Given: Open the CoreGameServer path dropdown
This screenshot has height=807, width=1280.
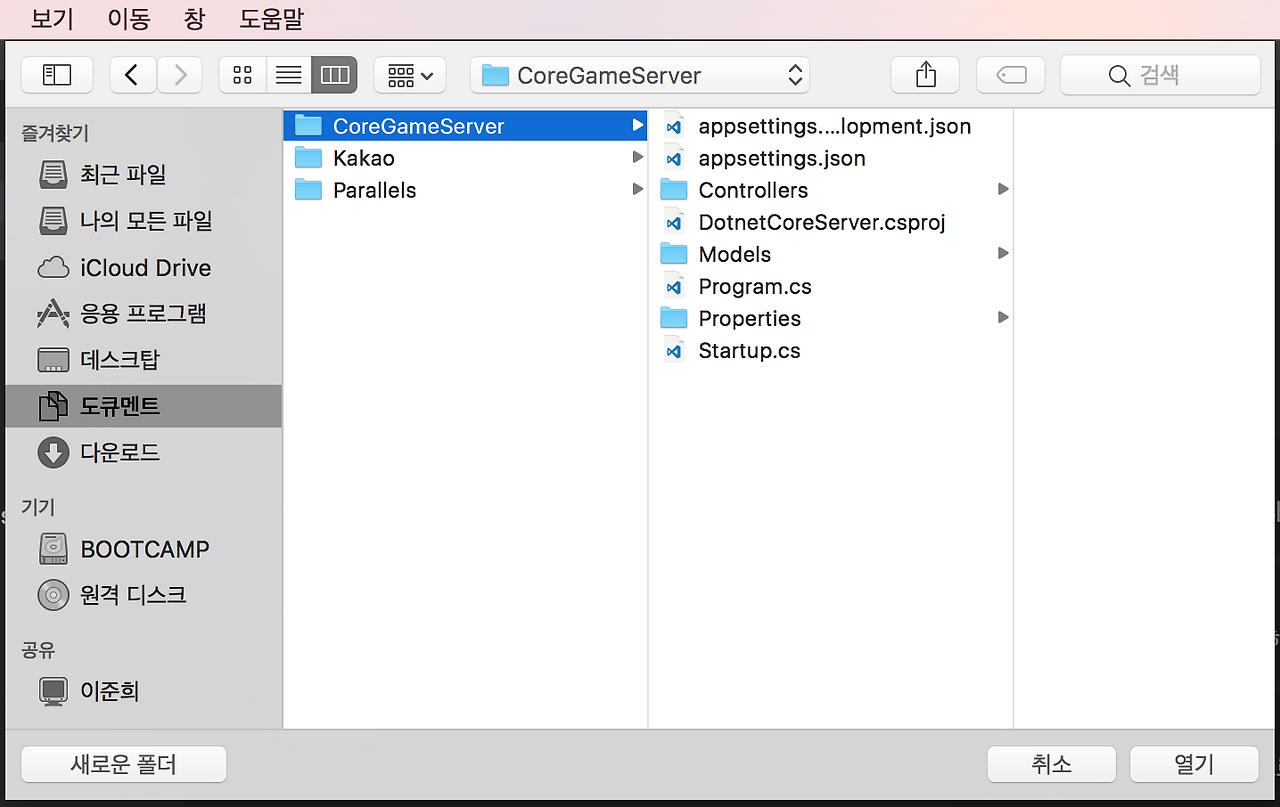Looking at the screenshot, I should click(x=640, y=75).
